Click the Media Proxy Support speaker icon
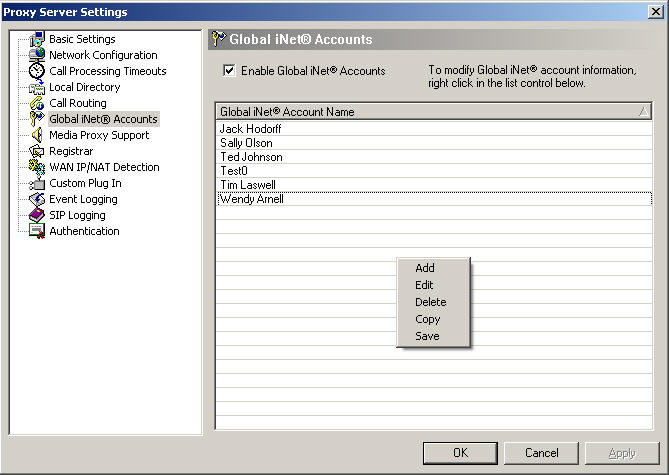Image resolution: width=669 pixels, height=475 pixels. (x=37, y=135)
